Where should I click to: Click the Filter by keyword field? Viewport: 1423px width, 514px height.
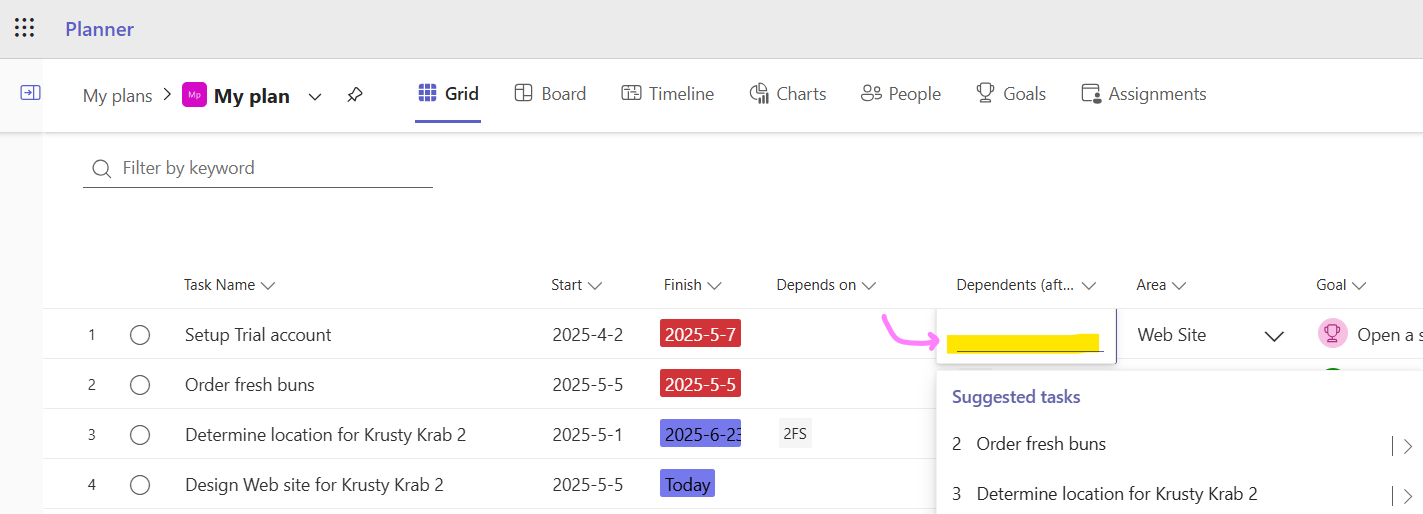tap(258, 168)
